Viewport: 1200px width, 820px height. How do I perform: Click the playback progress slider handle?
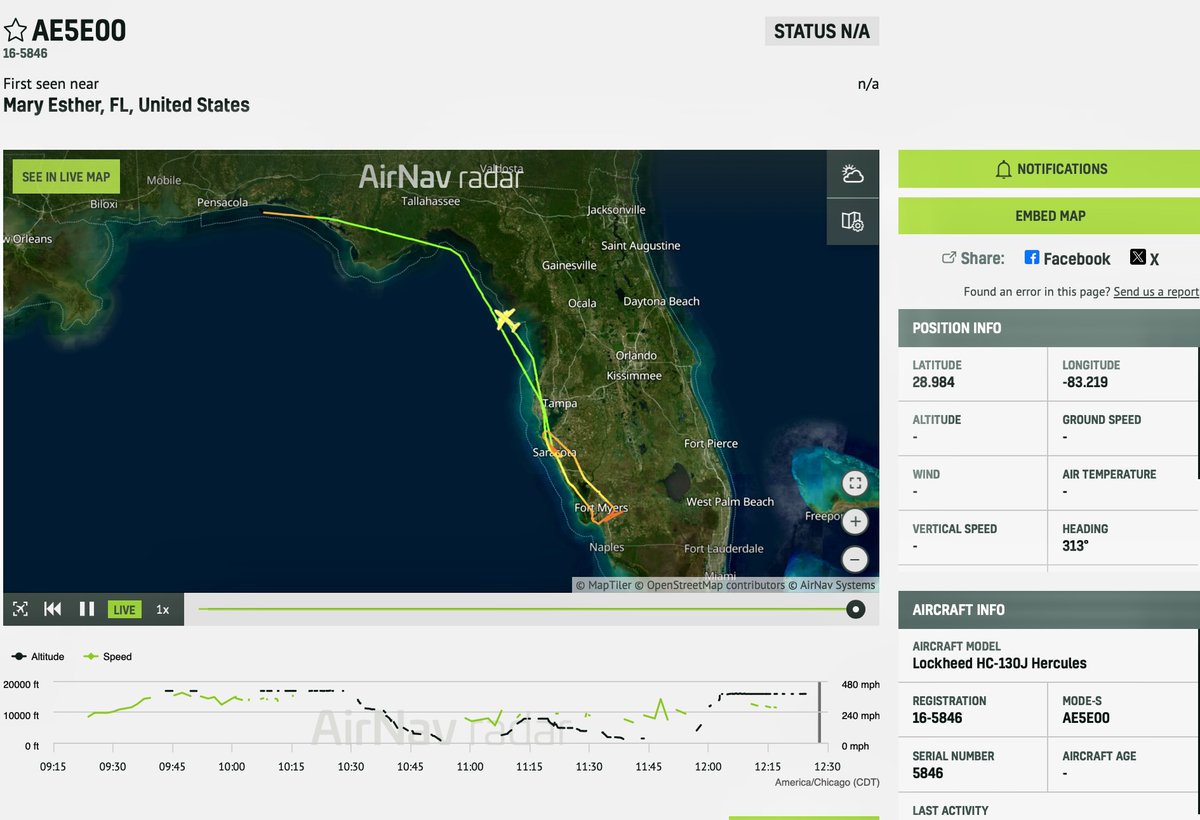(x=855, y=609)
